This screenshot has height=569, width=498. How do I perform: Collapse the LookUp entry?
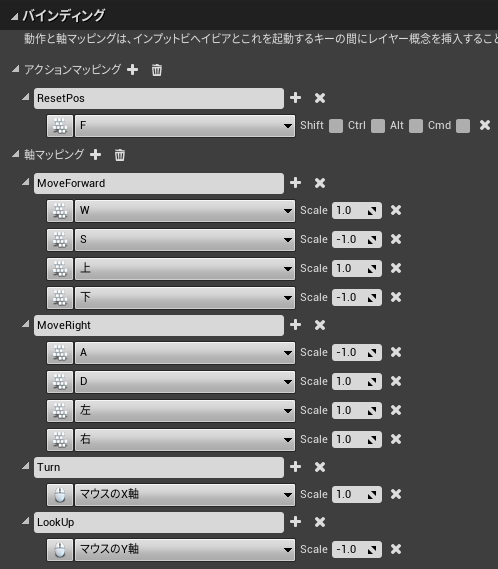(25, 520)
